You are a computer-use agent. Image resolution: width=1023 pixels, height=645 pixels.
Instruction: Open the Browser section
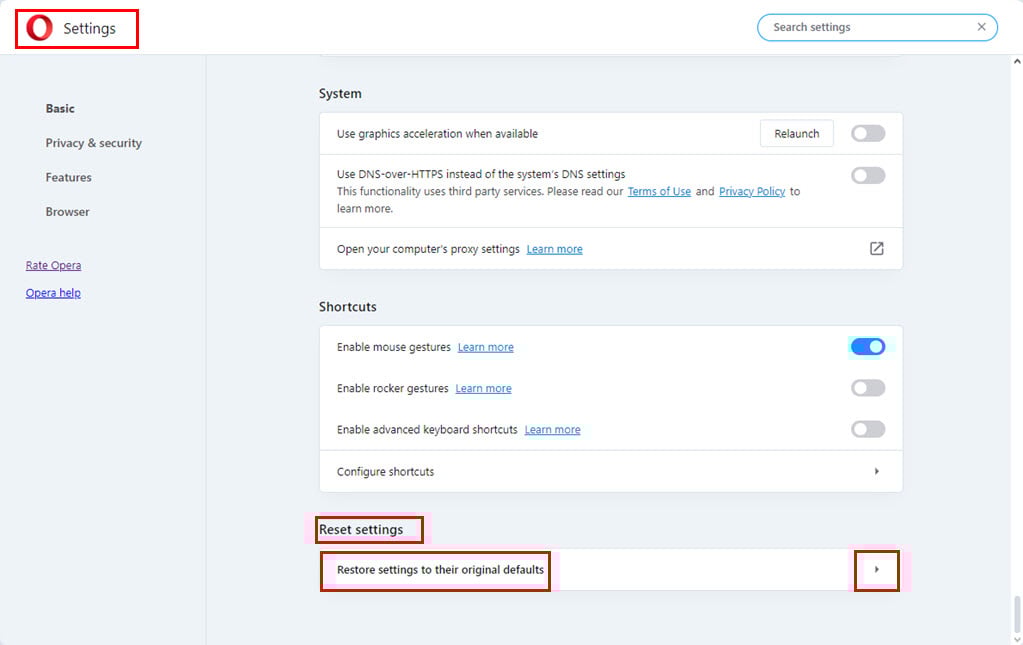[x=67, y=211]
